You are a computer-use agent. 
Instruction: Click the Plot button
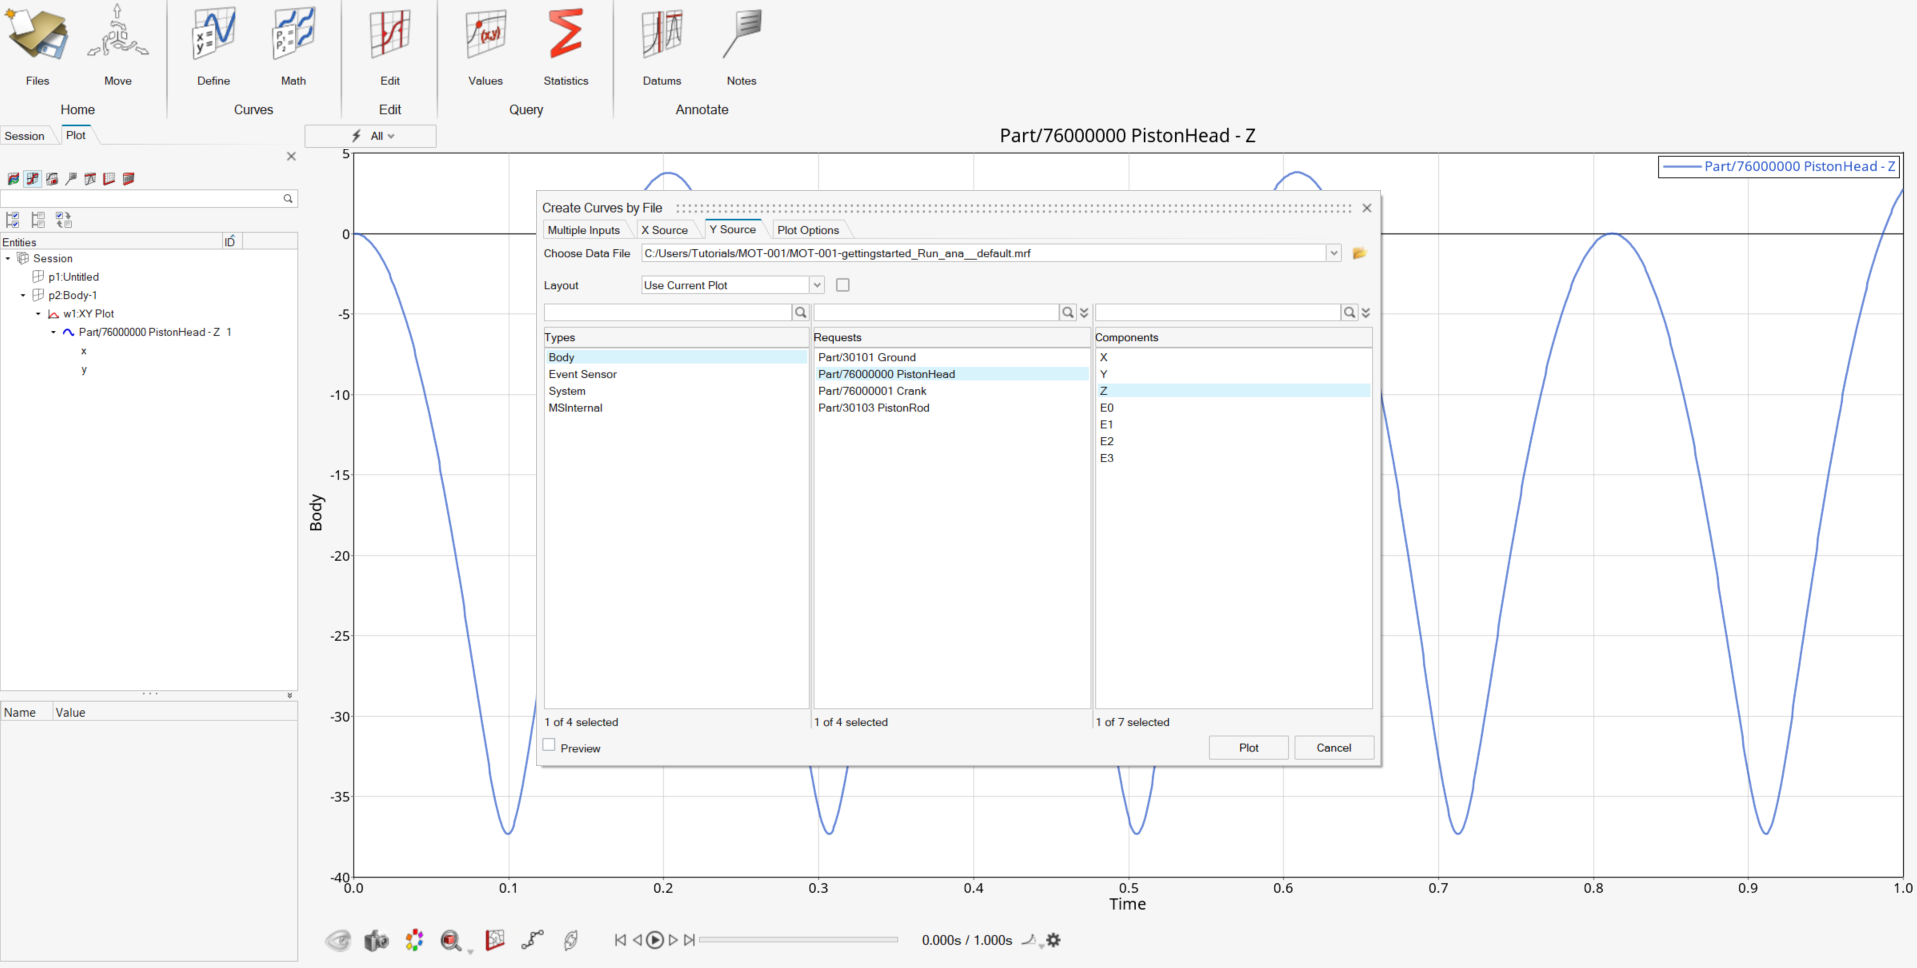tap(1248, 748)
